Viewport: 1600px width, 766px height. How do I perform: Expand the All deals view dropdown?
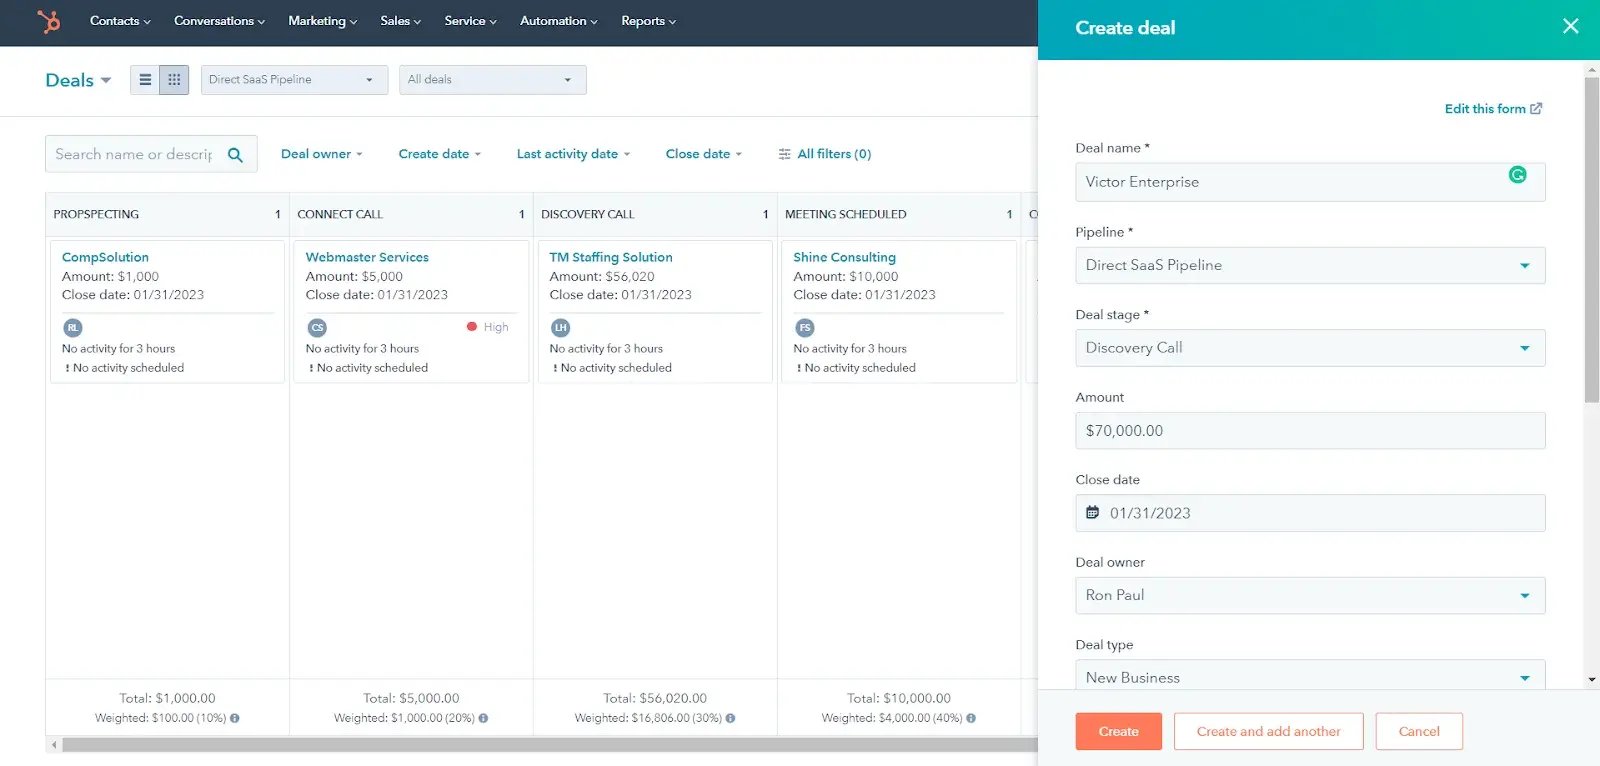[x=492, y=80]
